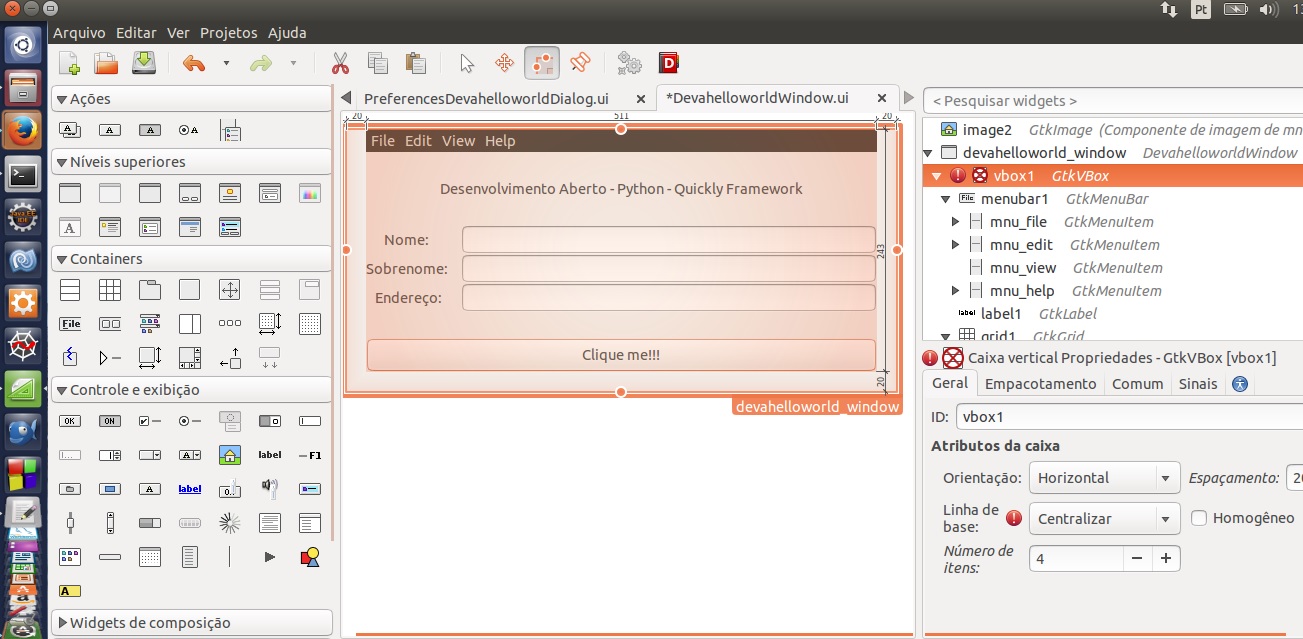Image resolution: width=1303 pixels, height=639 pixels.
Task: Open the Orientação dropdown
Action: [x=1104, y=478]
